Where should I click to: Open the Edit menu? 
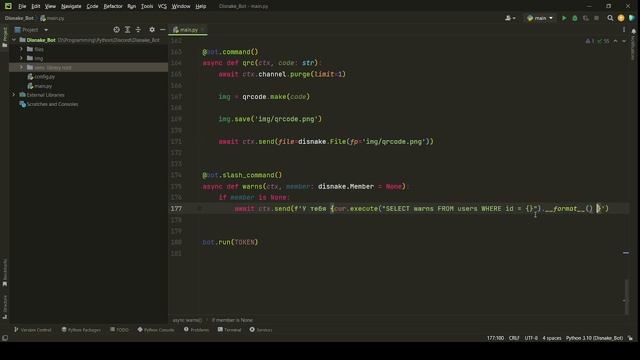36,6
